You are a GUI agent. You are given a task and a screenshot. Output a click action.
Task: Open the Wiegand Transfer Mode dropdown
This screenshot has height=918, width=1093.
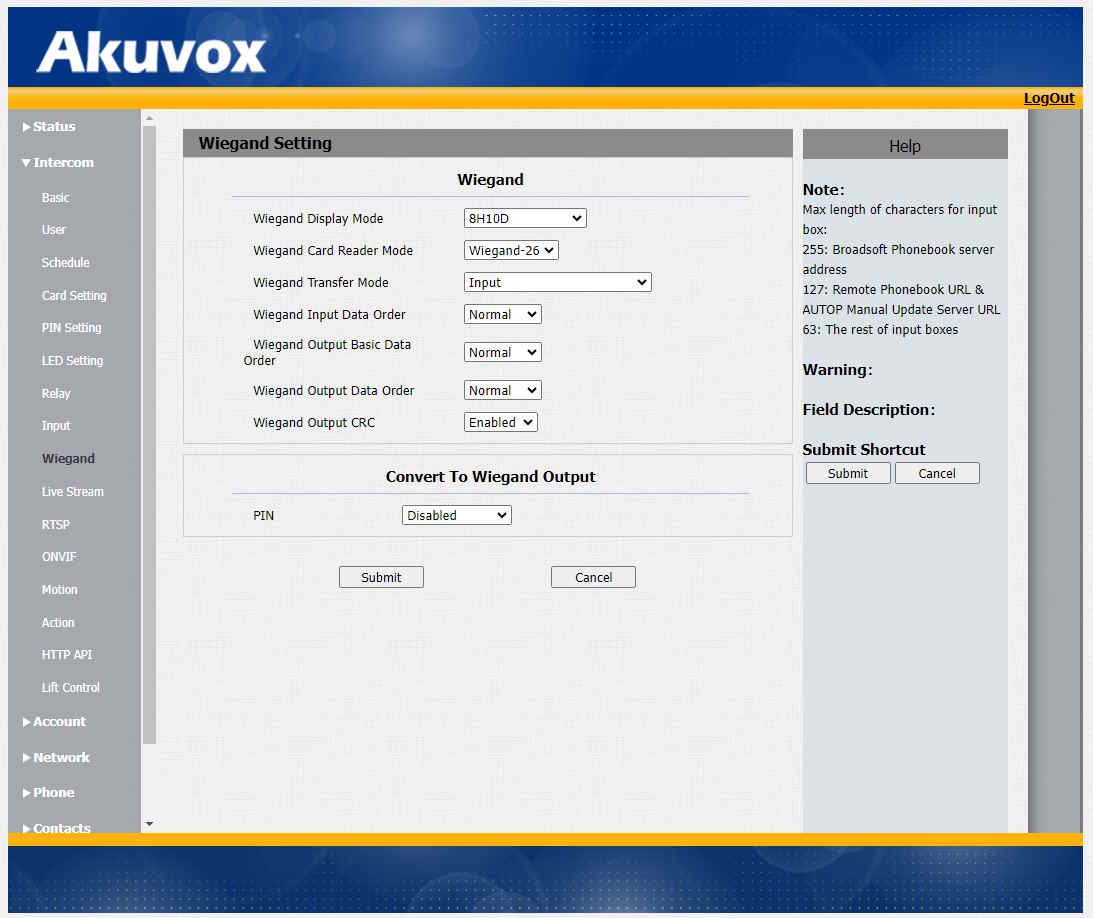pyautogui.click(x=556, y=281)
